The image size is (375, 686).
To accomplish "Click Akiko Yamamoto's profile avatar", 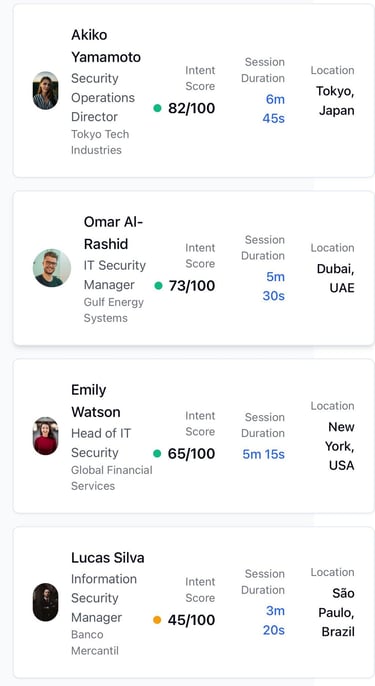I will tap(46, 91).
